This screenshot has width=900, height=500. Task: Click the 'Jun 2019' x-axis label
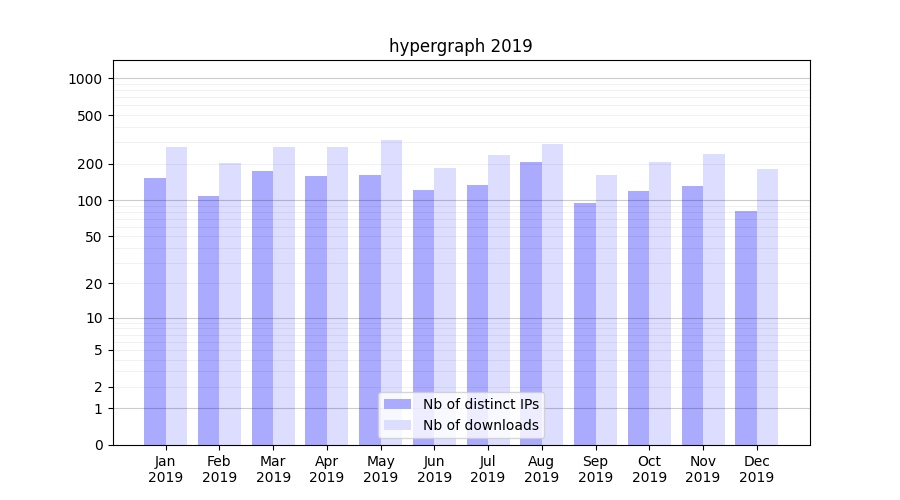434,469
